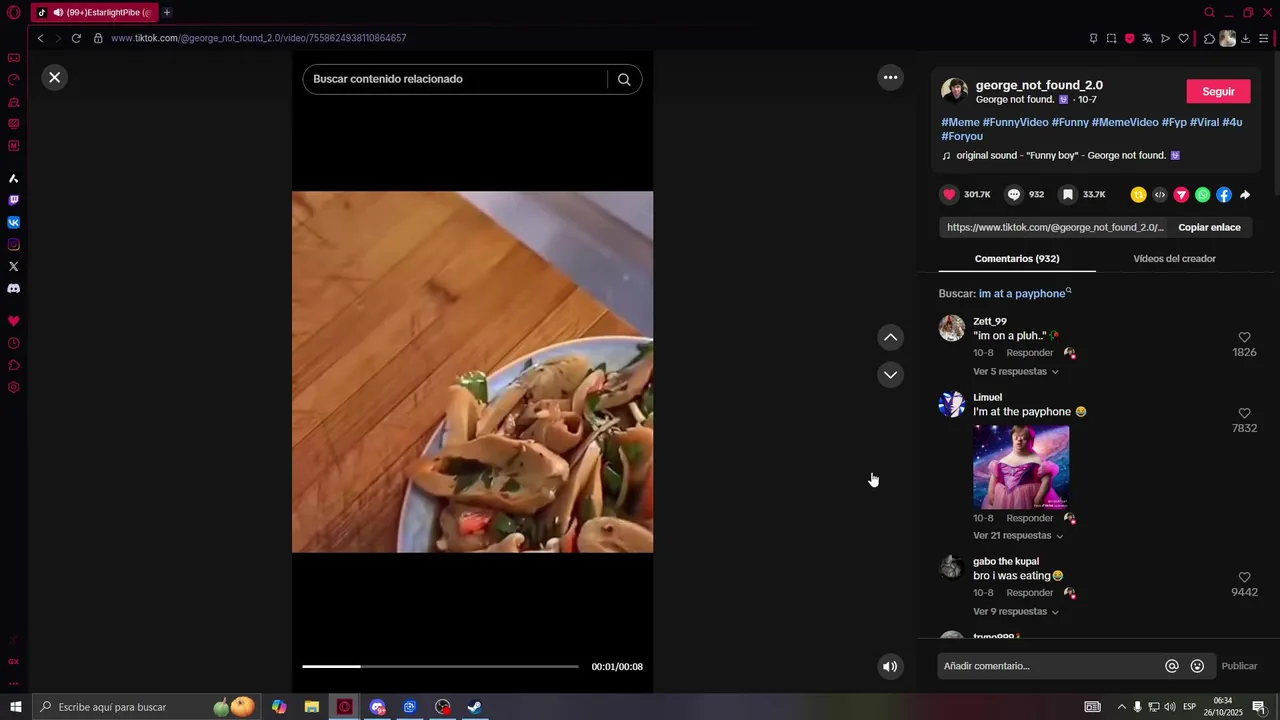Repost video with yellow repost icon
1280x720 pixels.
click(x=1138, y=195)
